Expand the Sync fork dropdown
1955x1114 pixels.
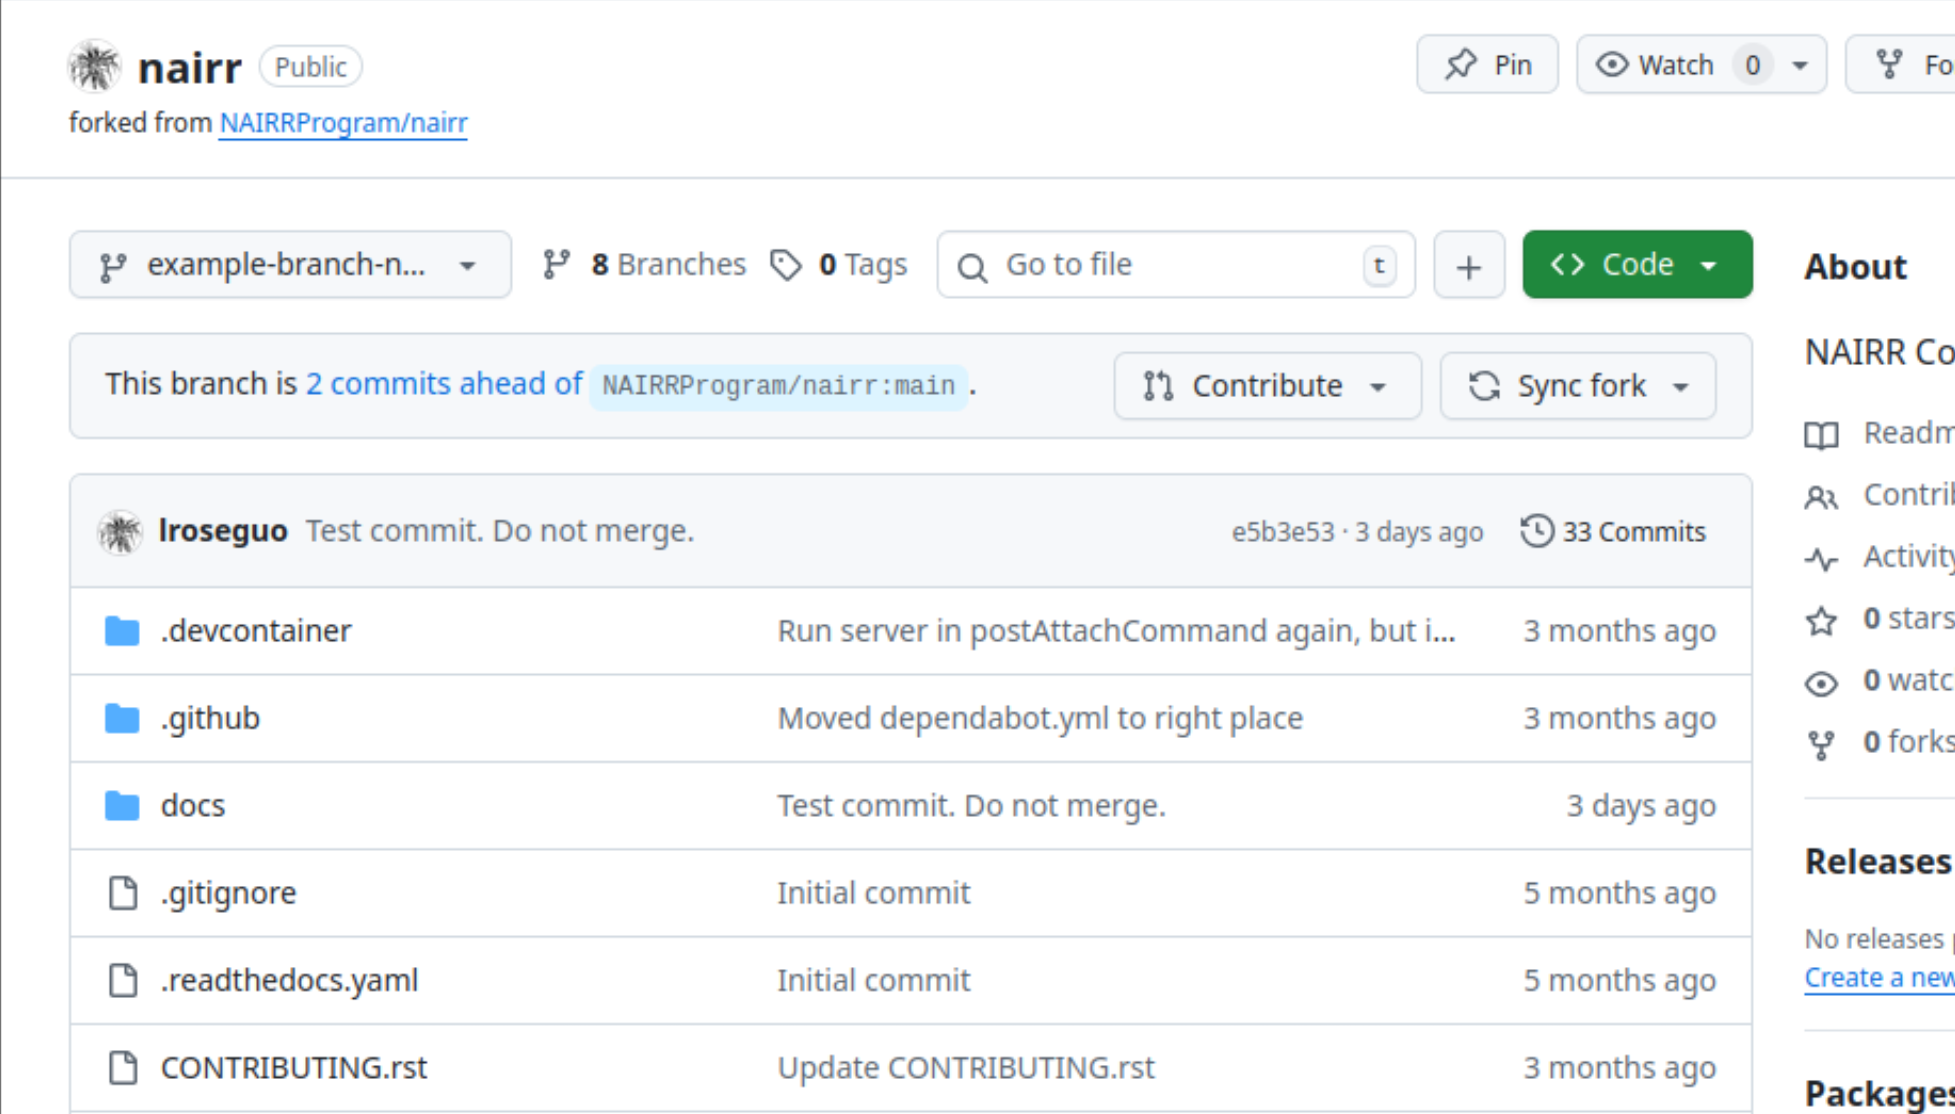click(x=1578, y=386)
